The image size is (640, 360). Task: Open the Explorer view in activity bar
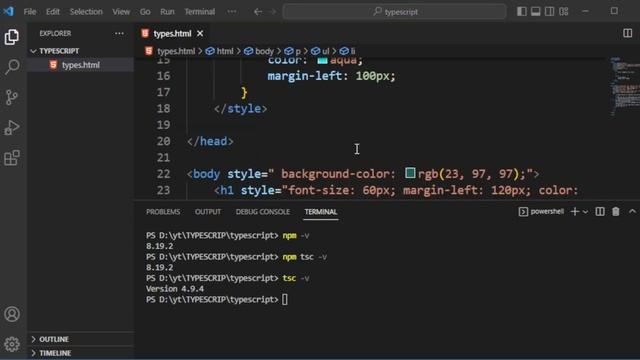(12, 37)
